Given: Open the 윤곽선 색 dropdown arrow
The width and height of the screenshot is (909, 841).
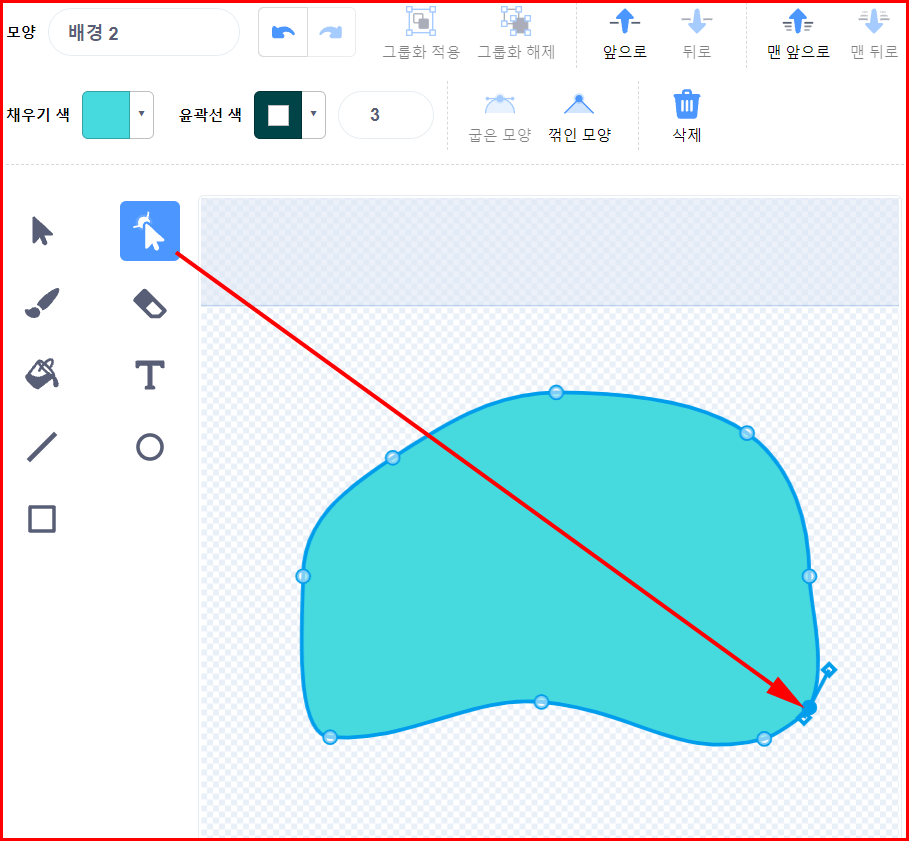Looking at the screenshot, I should coord(314,114).
